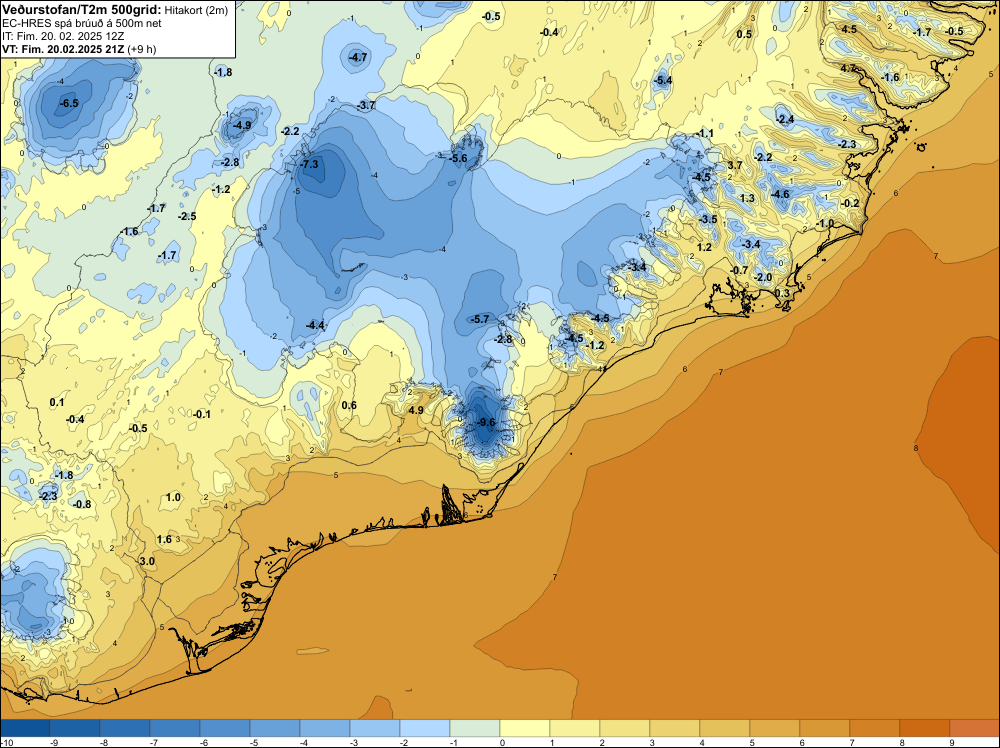1000x748 pixels.
Task: Click the title "Veðurstofan/T2m 500grid:"
Action: coord(82,10)
